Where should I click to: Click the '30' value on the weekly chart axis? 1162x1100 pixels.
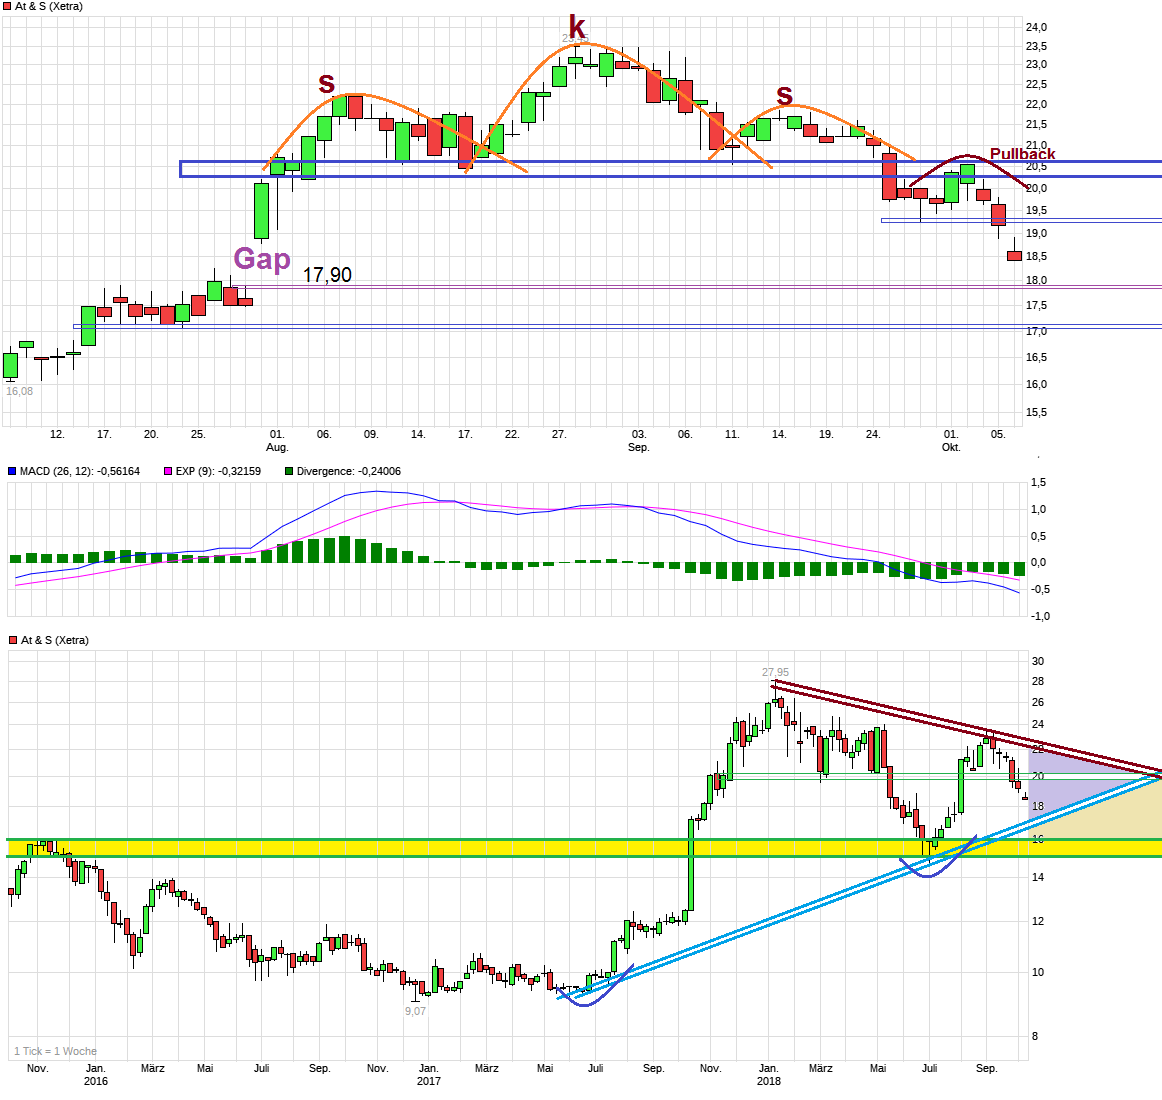click(1038, 661)
